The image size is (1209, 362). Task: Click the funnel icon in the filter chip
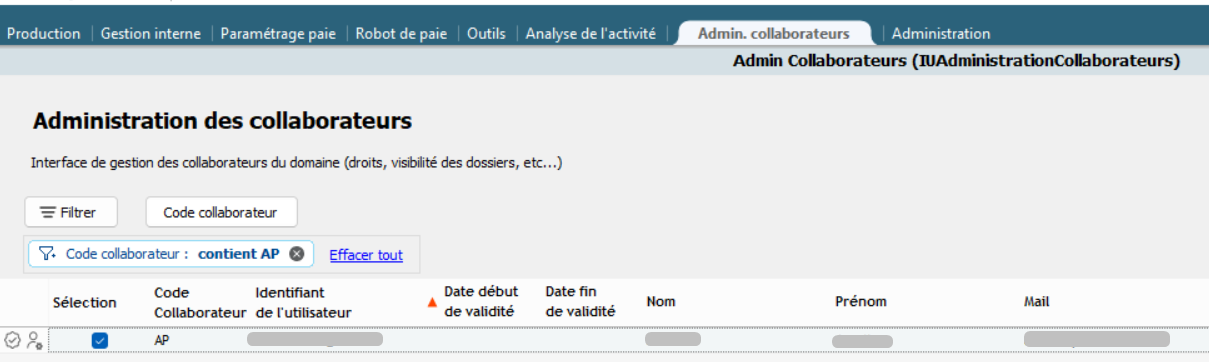point(47,254)
